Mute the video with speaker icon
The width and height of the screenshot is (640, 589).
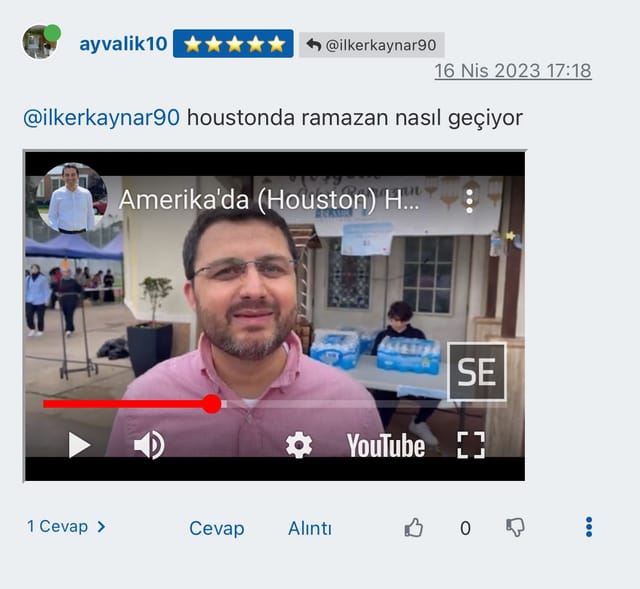pos(149,445)
